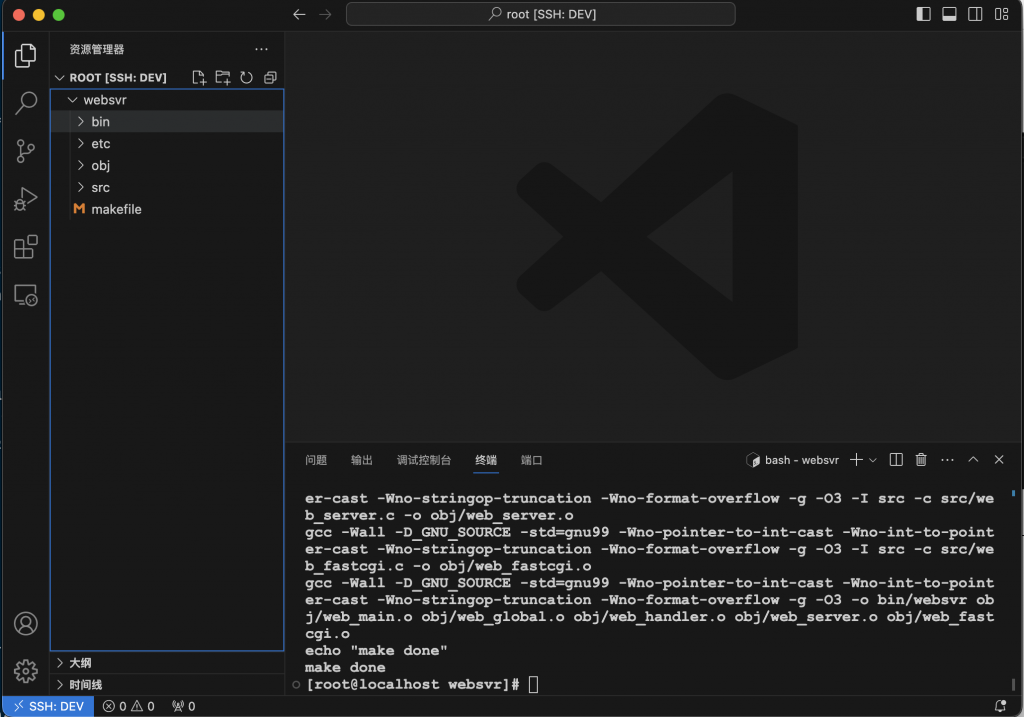
Task: Toggle the bottom panel layout button
Action: coord(949,14)
